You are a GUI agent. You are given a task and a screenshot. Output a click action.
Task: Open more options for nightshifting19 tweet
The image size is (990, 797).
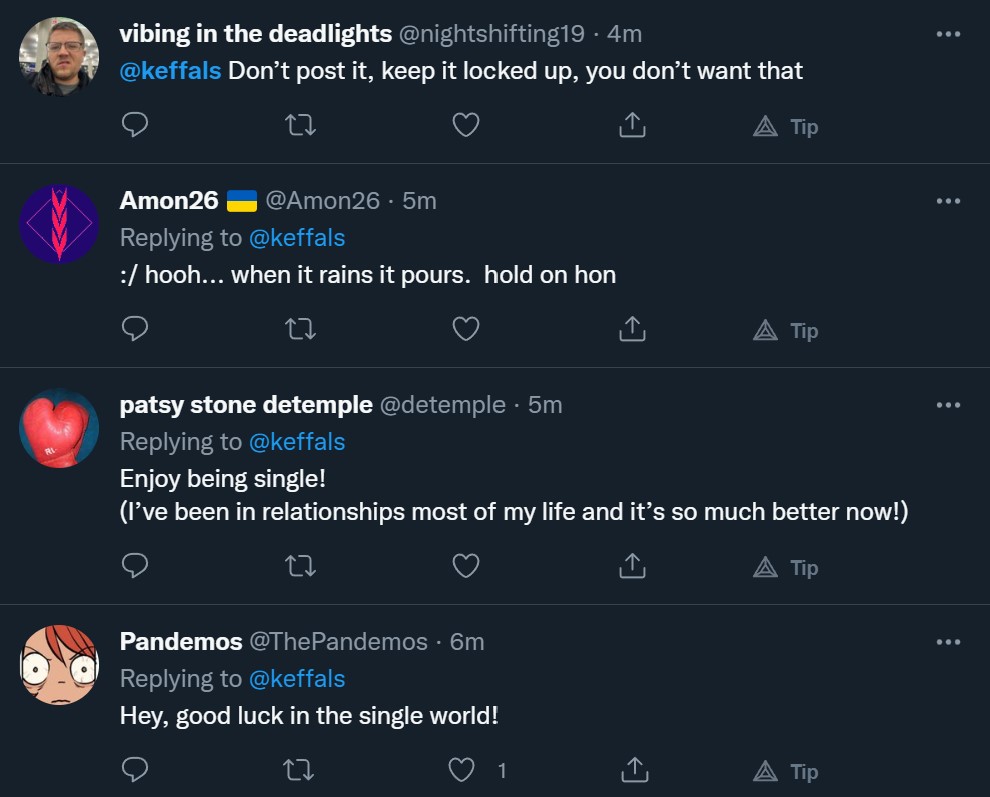[947, 33]
